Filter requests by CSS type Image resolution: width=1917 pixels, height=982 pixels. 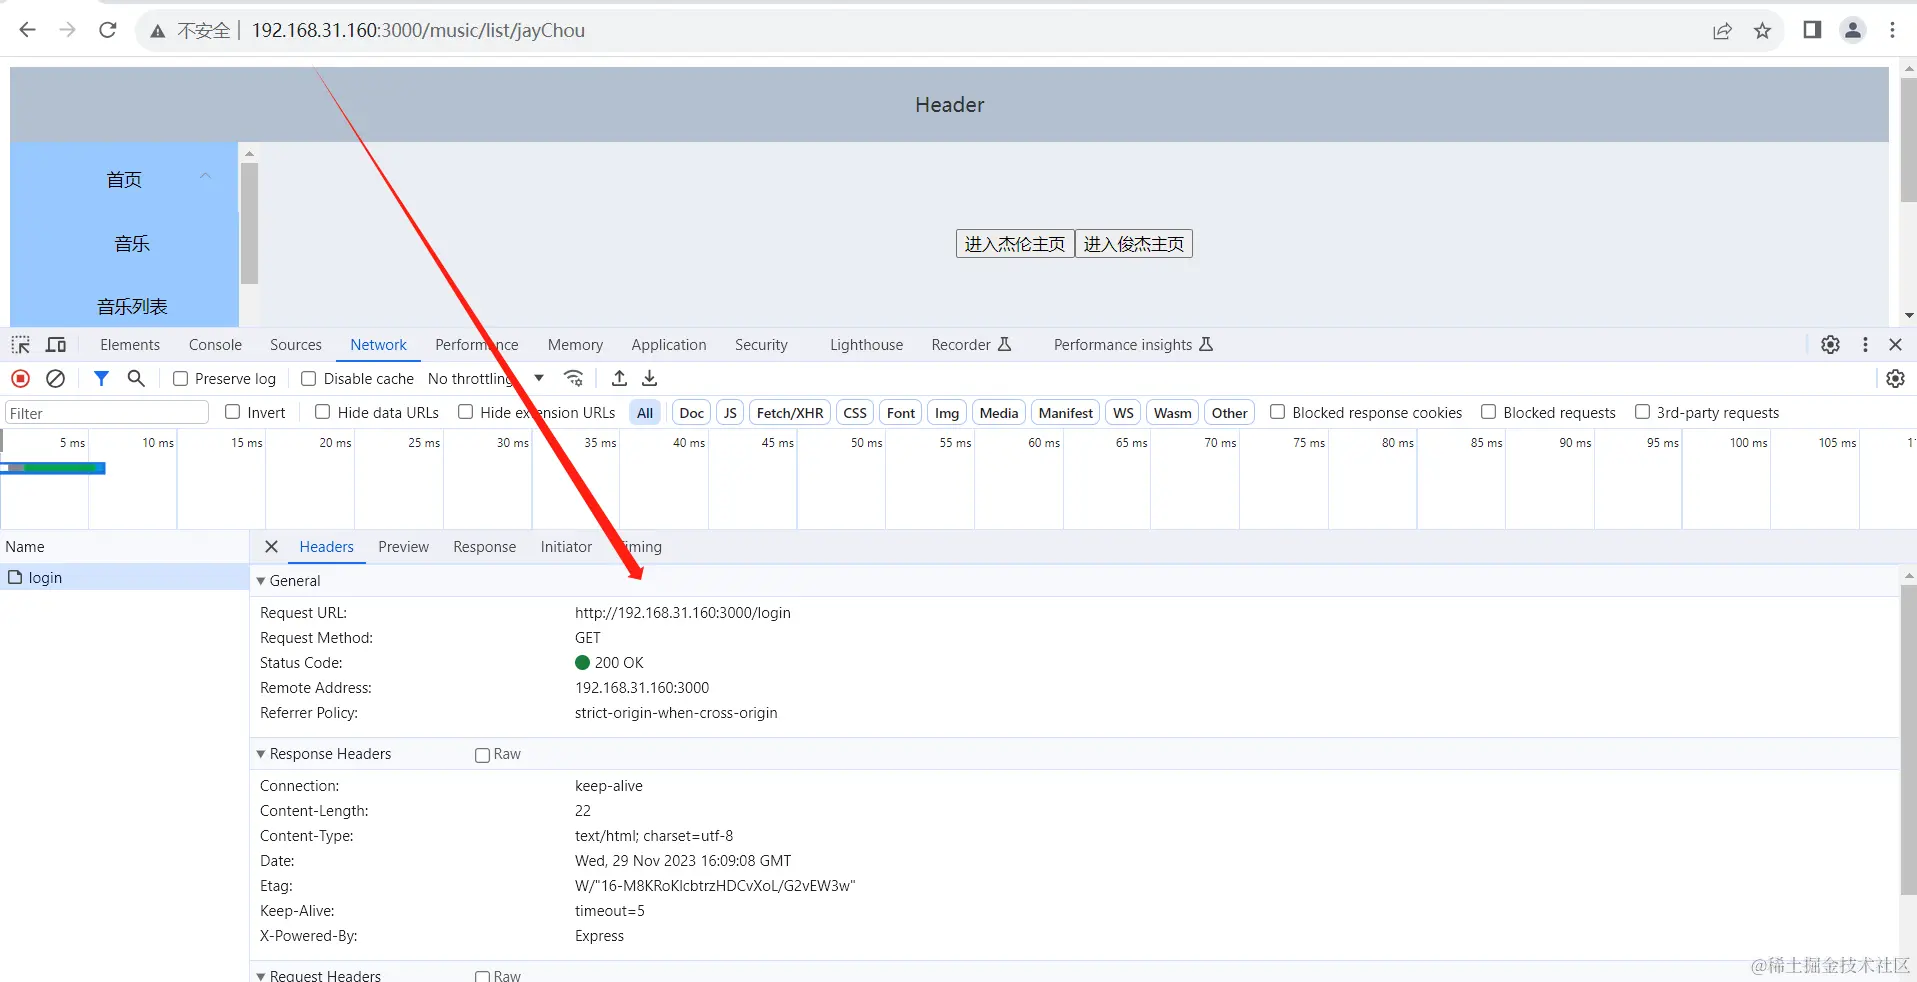pyautogui.click(x=855, y=413)
